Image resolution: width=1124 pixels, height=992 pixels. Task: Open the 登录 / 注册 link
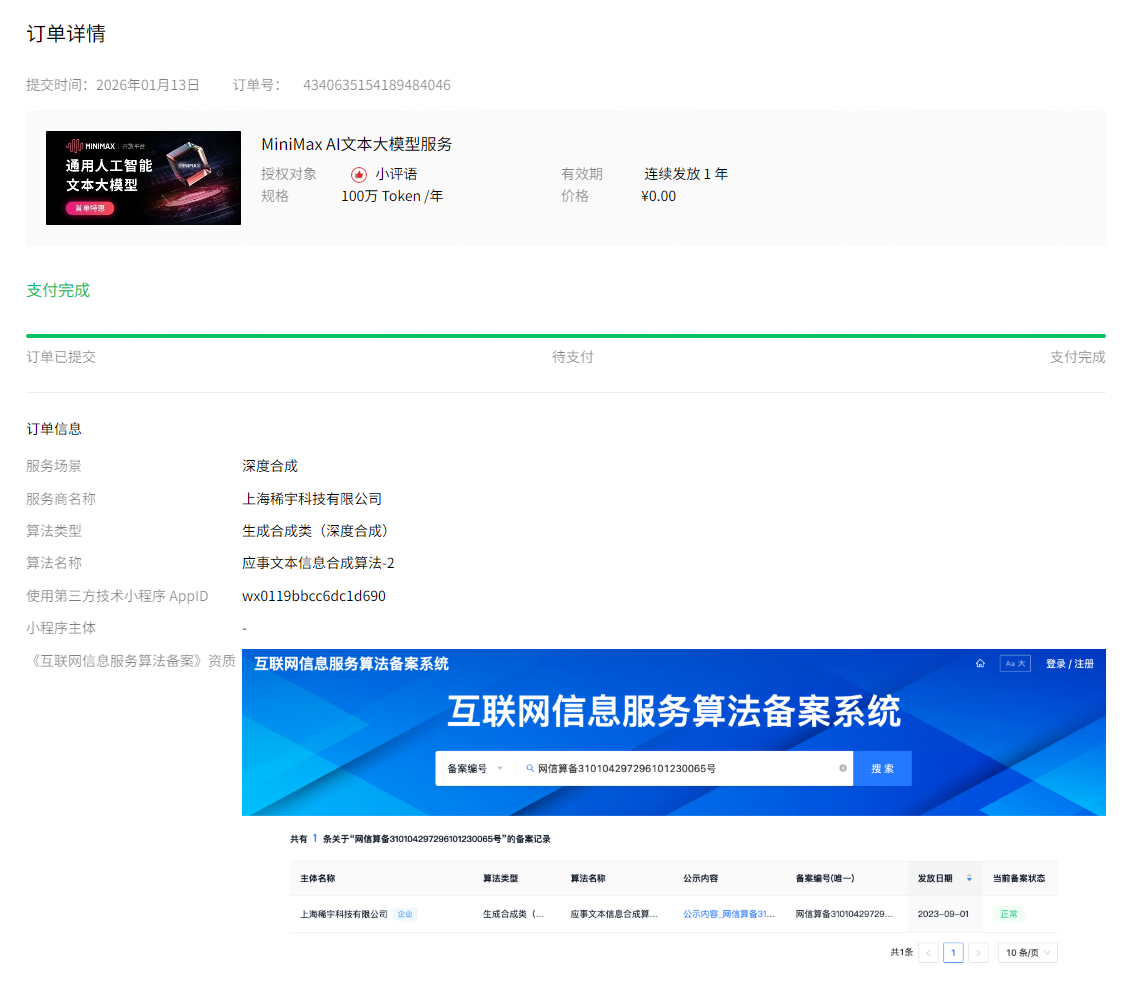(x=1070, y=664)
